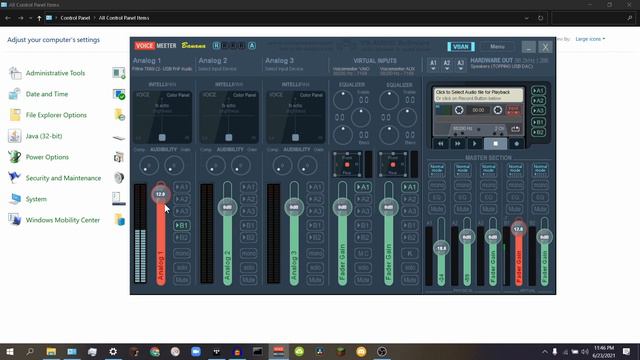Open A1 hardware out device dropdown
This screenshot has height=360, width=640.
click(433, 65)
